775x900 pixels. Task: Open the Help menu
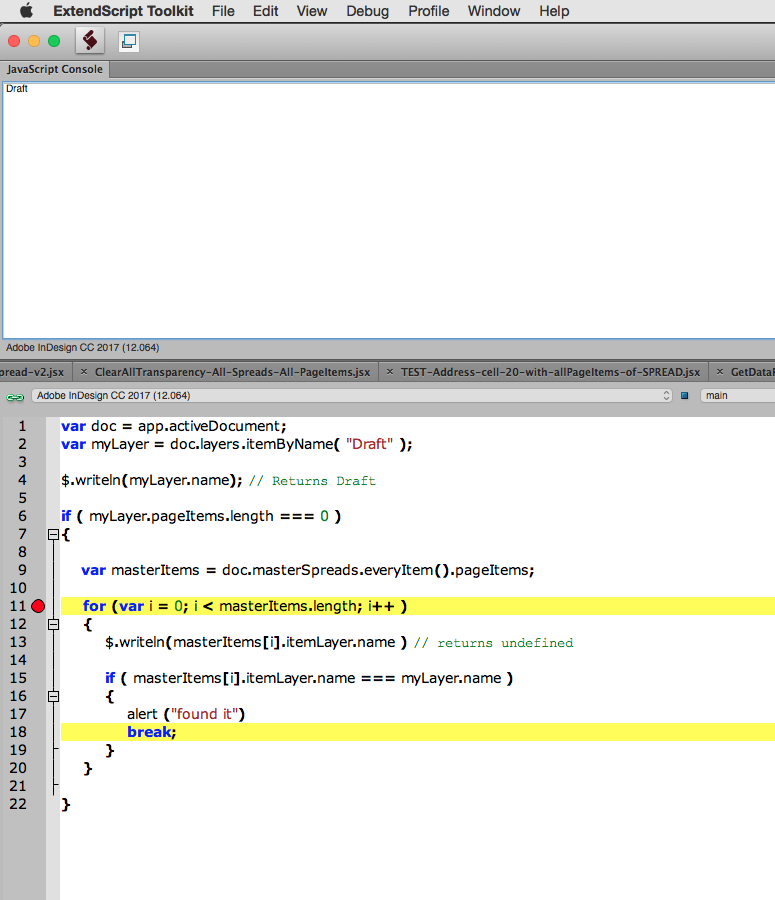click(554, 11)
